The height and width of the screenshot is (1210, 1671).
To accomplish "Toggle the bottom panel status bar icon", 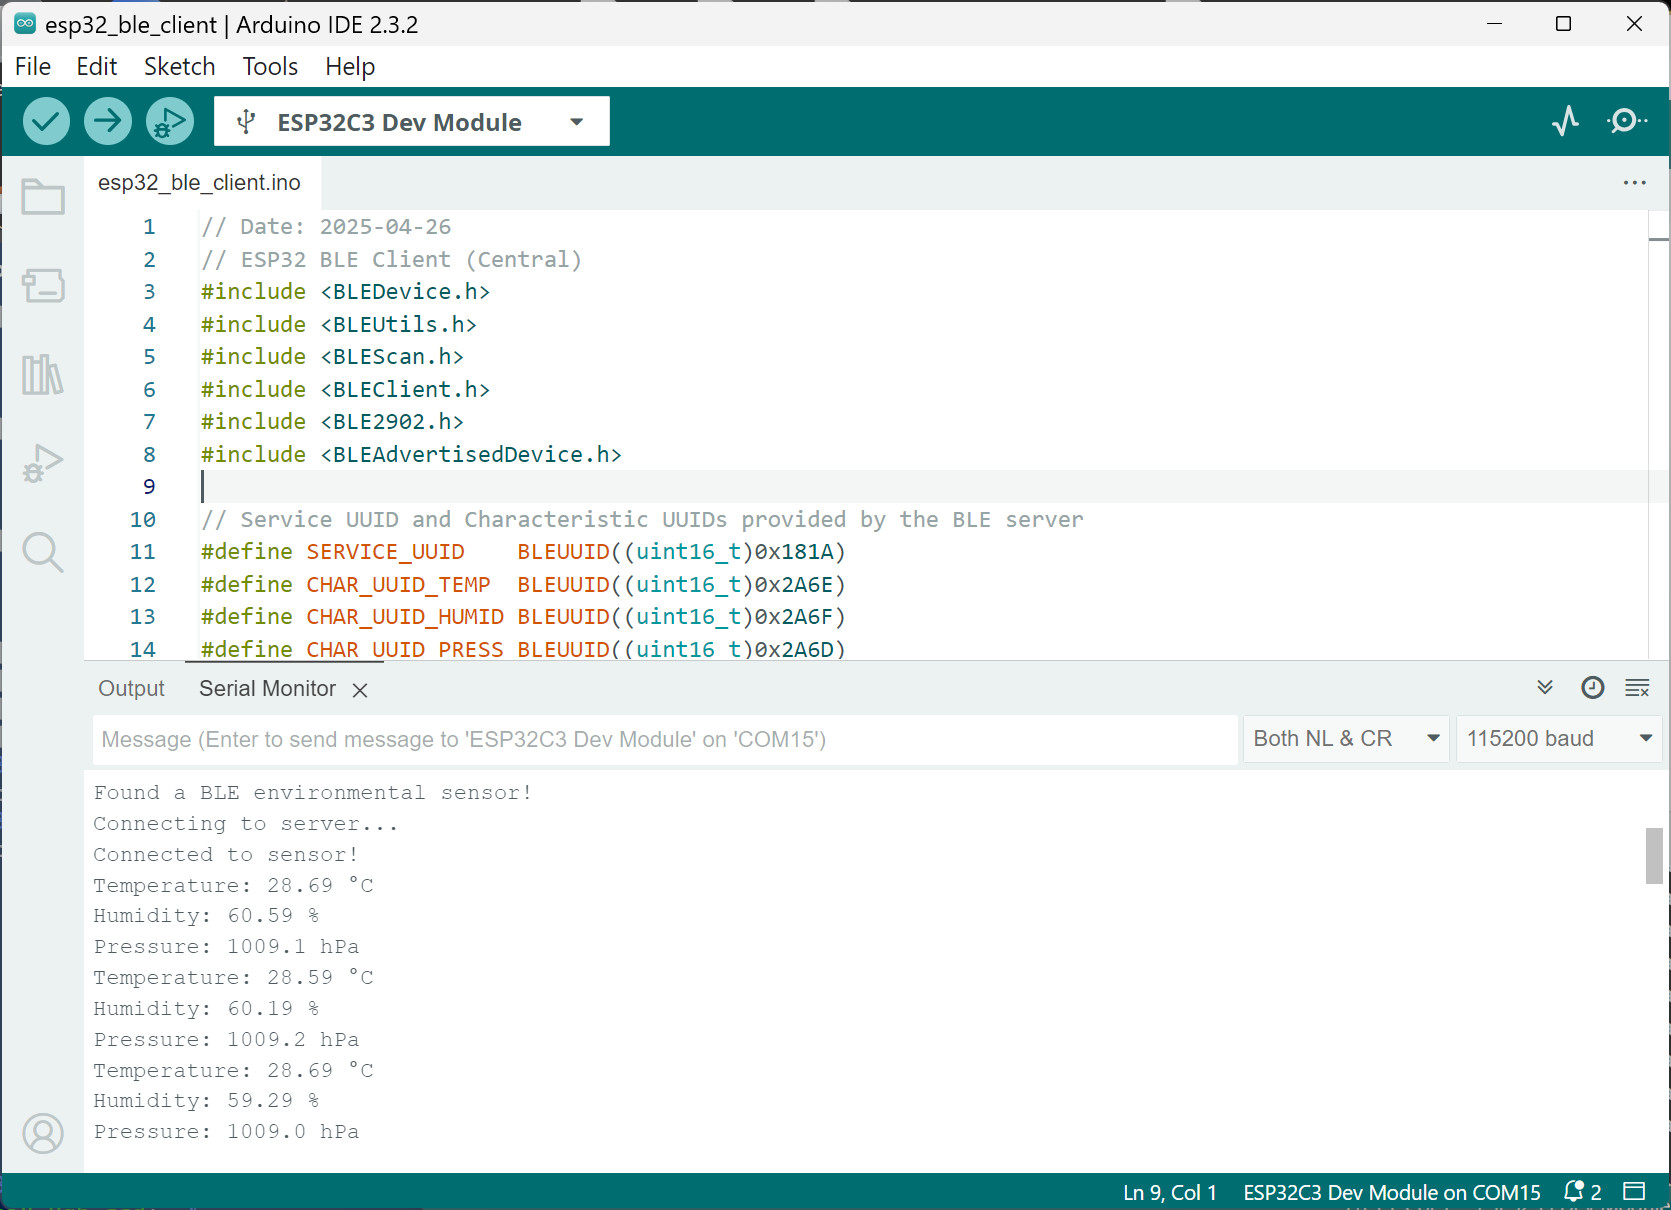I will 1634,1192.
